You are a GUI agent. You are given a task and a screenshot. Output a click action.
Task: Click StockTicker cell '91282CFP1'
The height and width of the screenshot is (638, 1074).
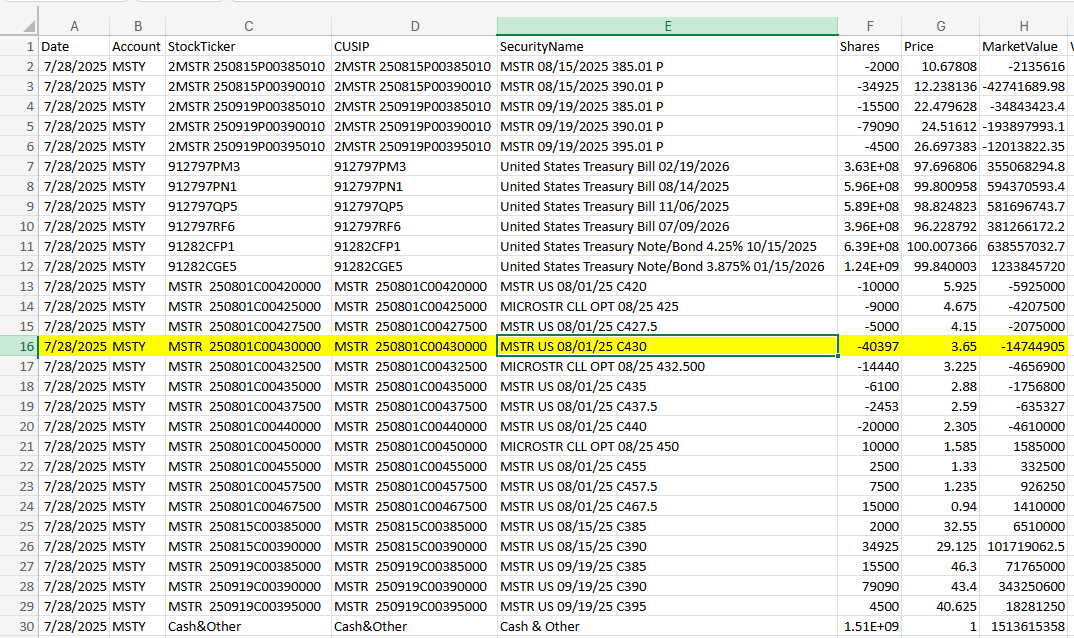[x=249, y=246]
